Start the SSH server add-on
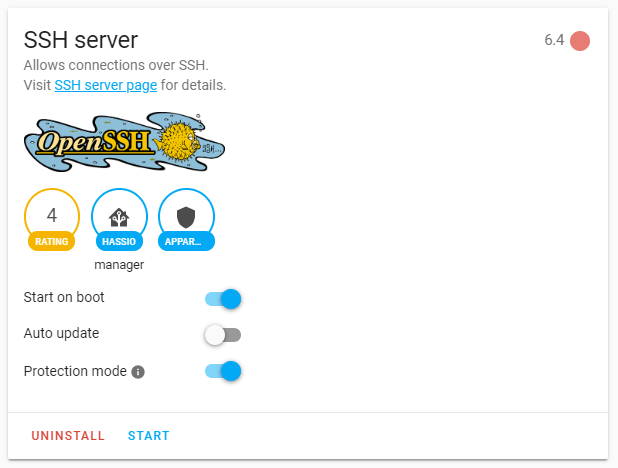 coord(149,436)
